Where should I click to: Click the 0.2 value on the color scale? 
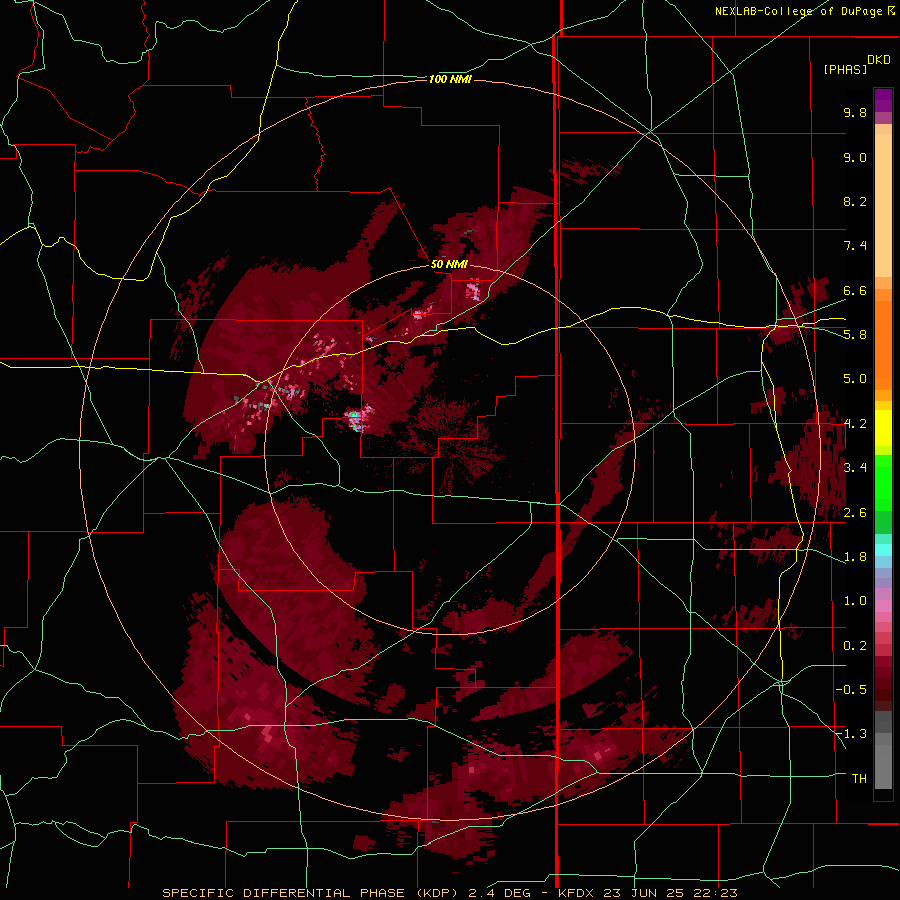click(x=855, y=646)
